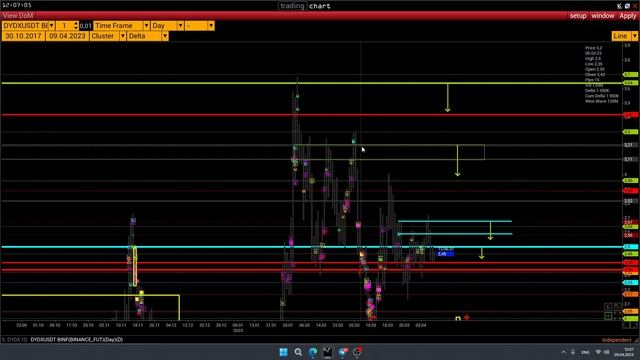This screenshot has height=360, width=640.
Task: Click the Apply button
Action: coord(627,16)
